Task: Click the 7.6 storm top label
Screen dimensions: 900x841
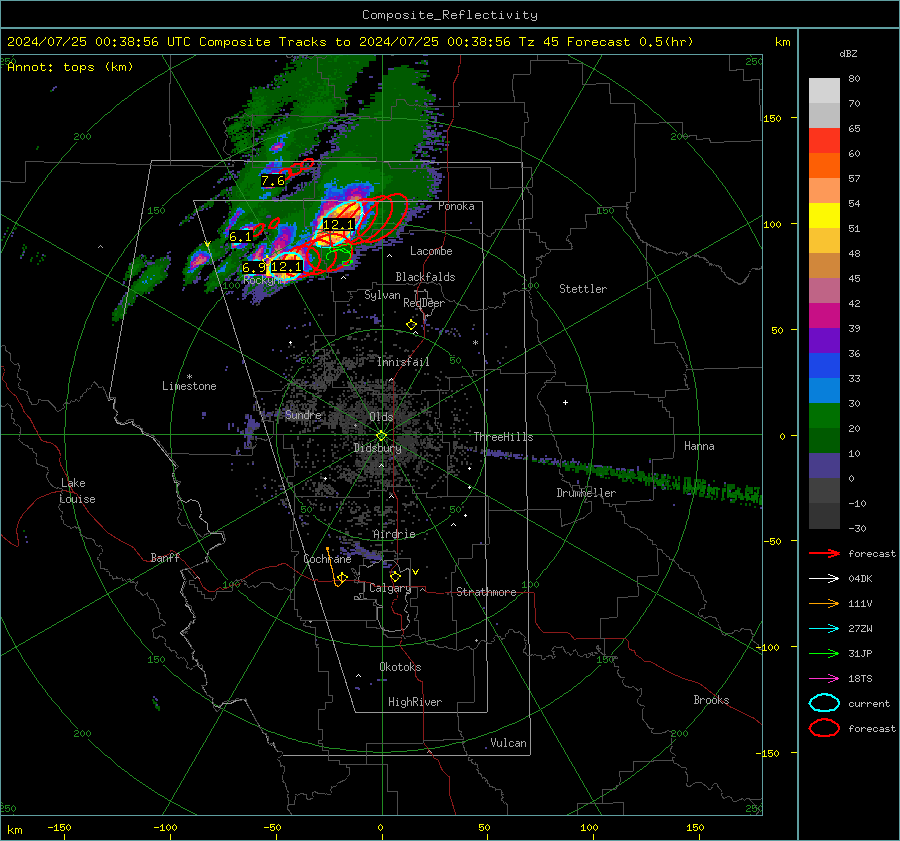Action: (273, 181)
